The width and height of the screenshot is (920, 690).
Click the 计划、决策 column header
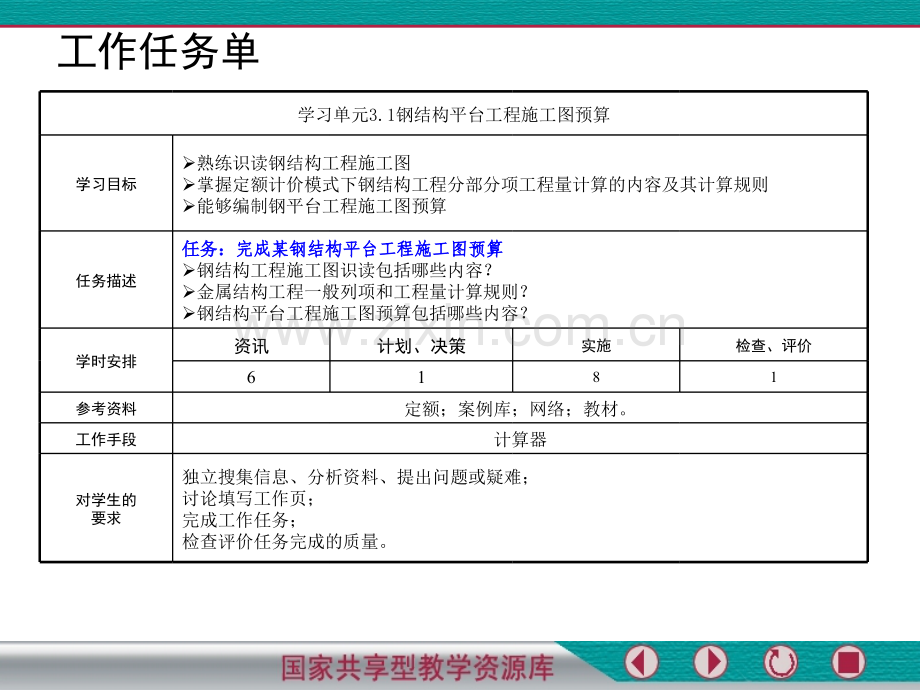tap(421, 346)
